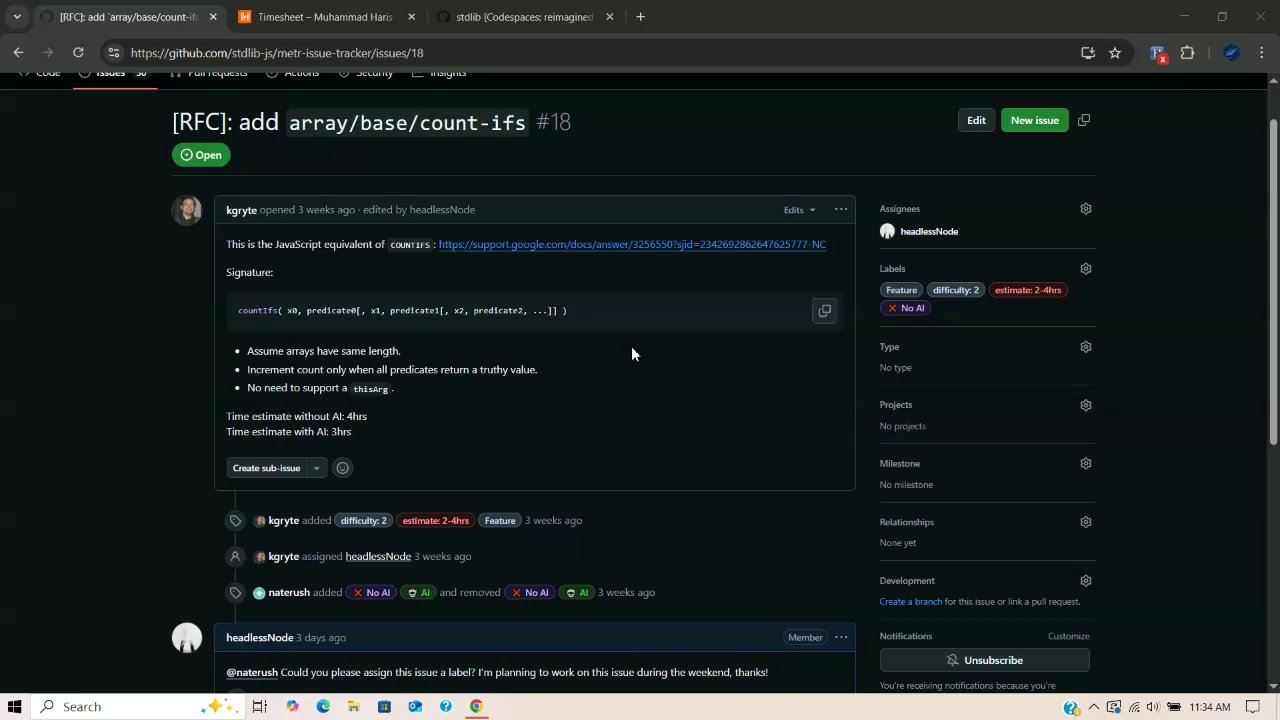This screenshot has width=1280, height=720.
Task: Open kgryte's profile in the issue header
Action: pos(241,210)
